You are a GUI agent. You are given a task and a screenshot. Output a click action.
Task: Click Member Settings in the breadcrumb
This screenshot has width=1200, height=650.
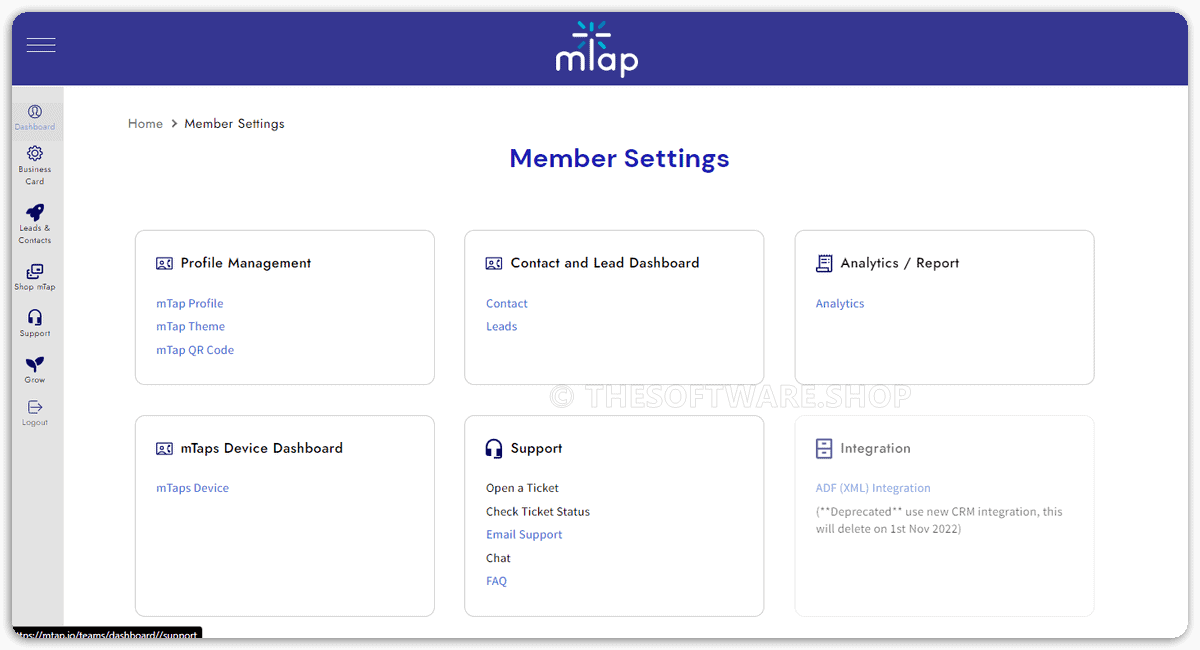234,124
